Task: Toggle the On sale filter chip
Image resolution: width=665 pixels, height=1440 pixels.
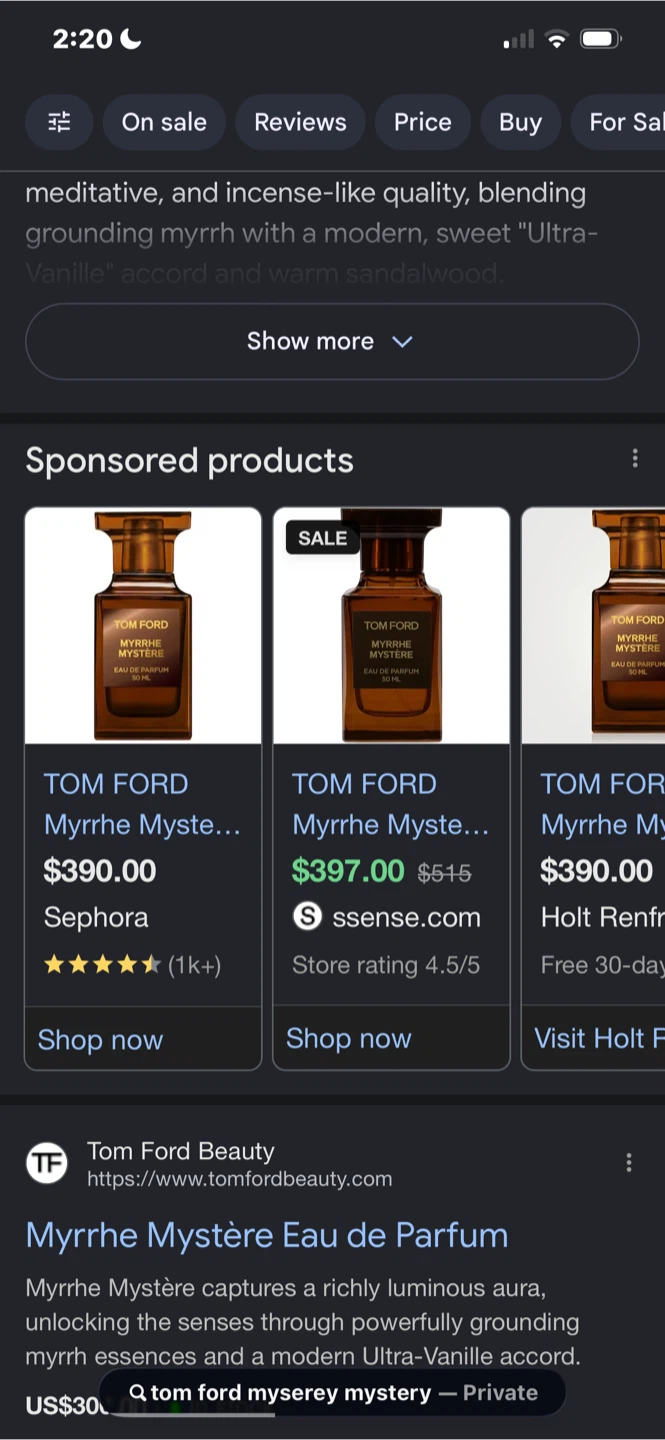Action: point(164,122)
